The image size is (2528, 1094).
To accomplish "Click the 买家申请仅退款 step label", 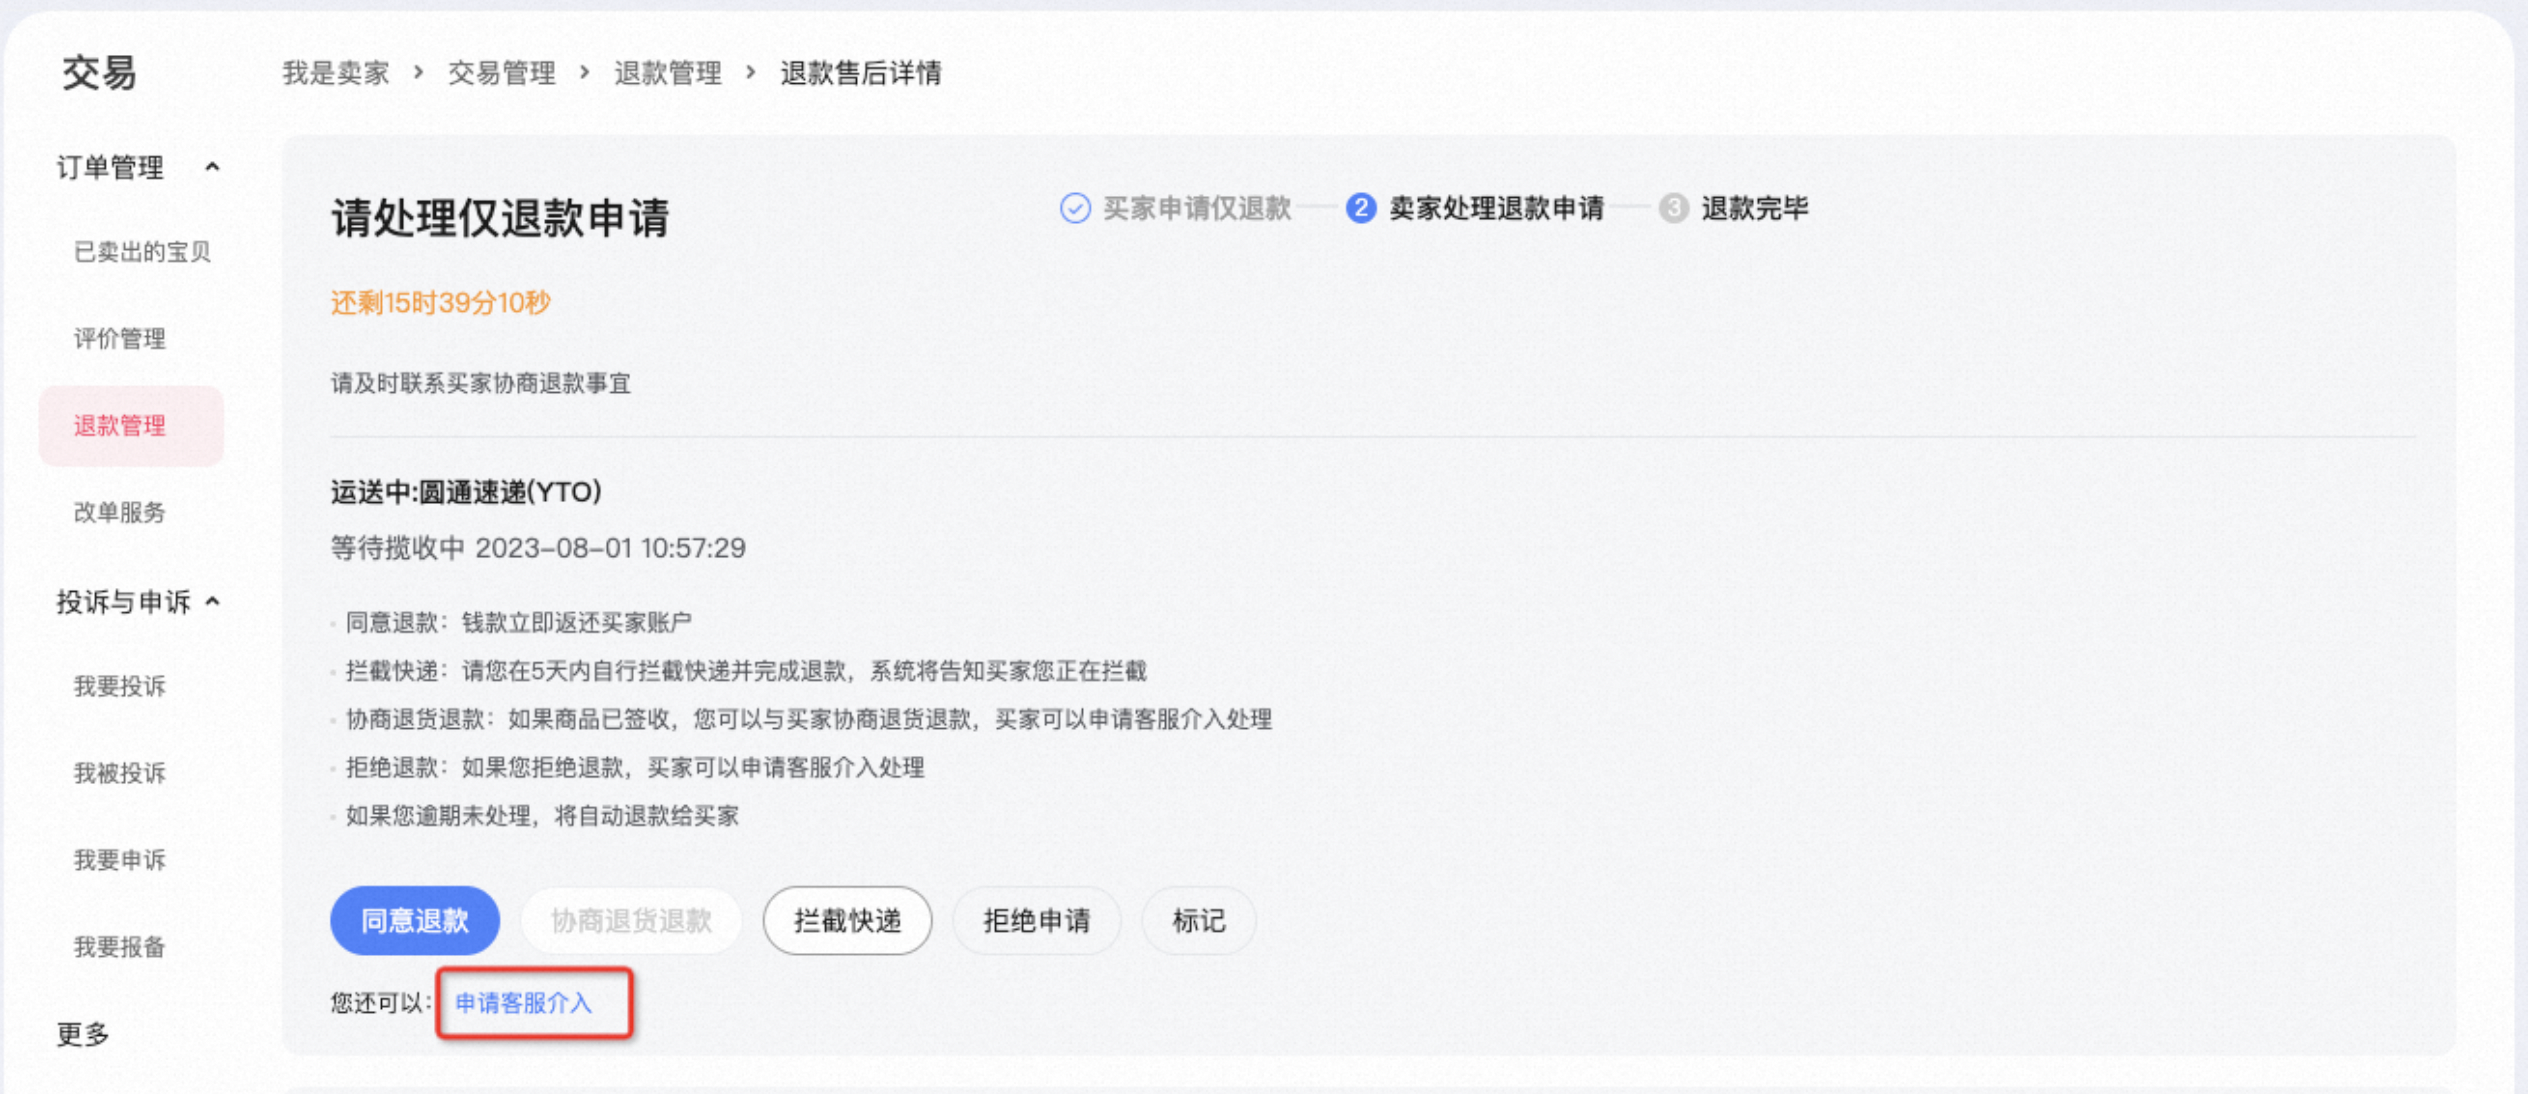I will 1197,208.
